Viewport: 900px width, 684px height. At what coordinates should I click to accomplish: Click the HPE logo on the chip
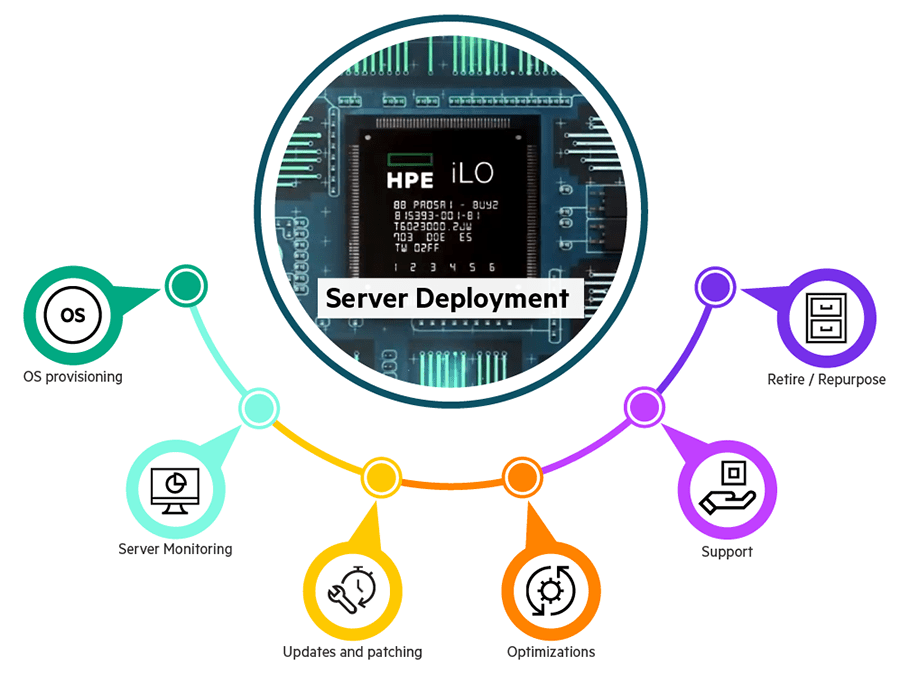tap(410, 172)
